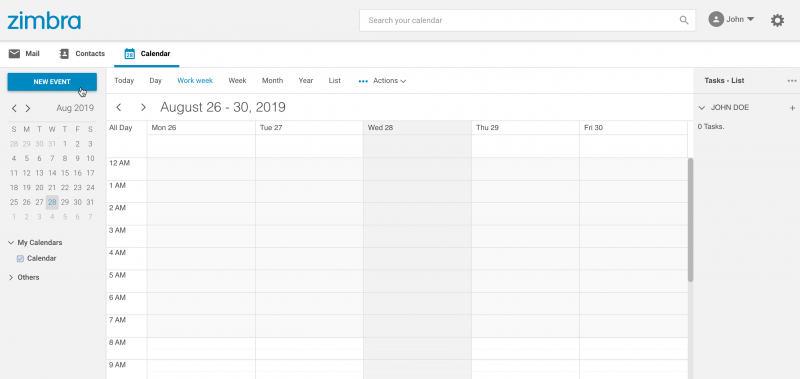800x379 pixels.
Task: Switch to the Mail tab
Action: (24, 54)
